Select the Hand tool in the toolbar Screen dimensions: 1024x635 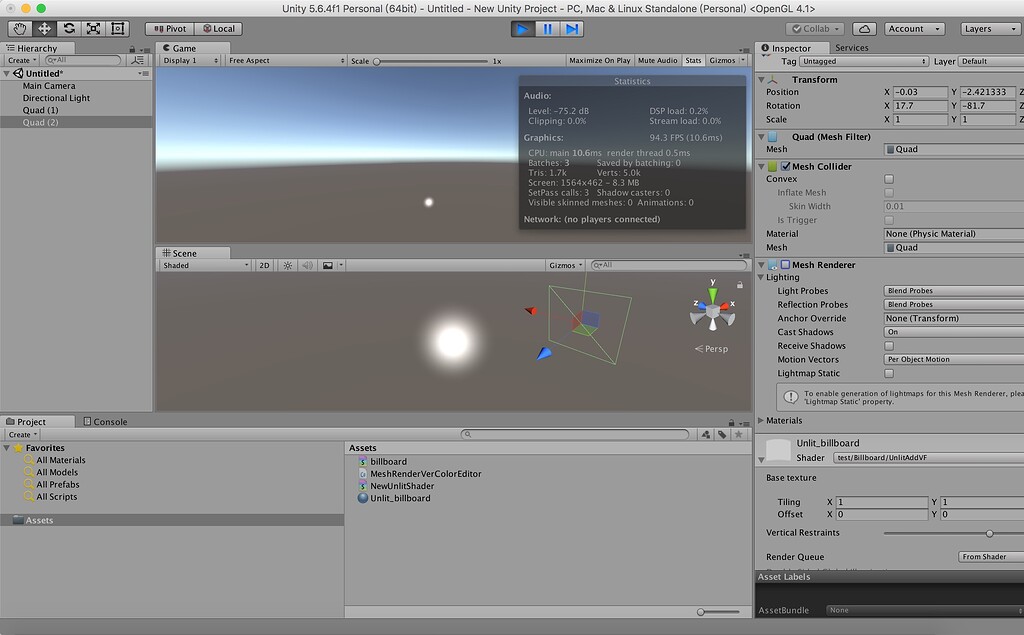click(x=18, y=29)
